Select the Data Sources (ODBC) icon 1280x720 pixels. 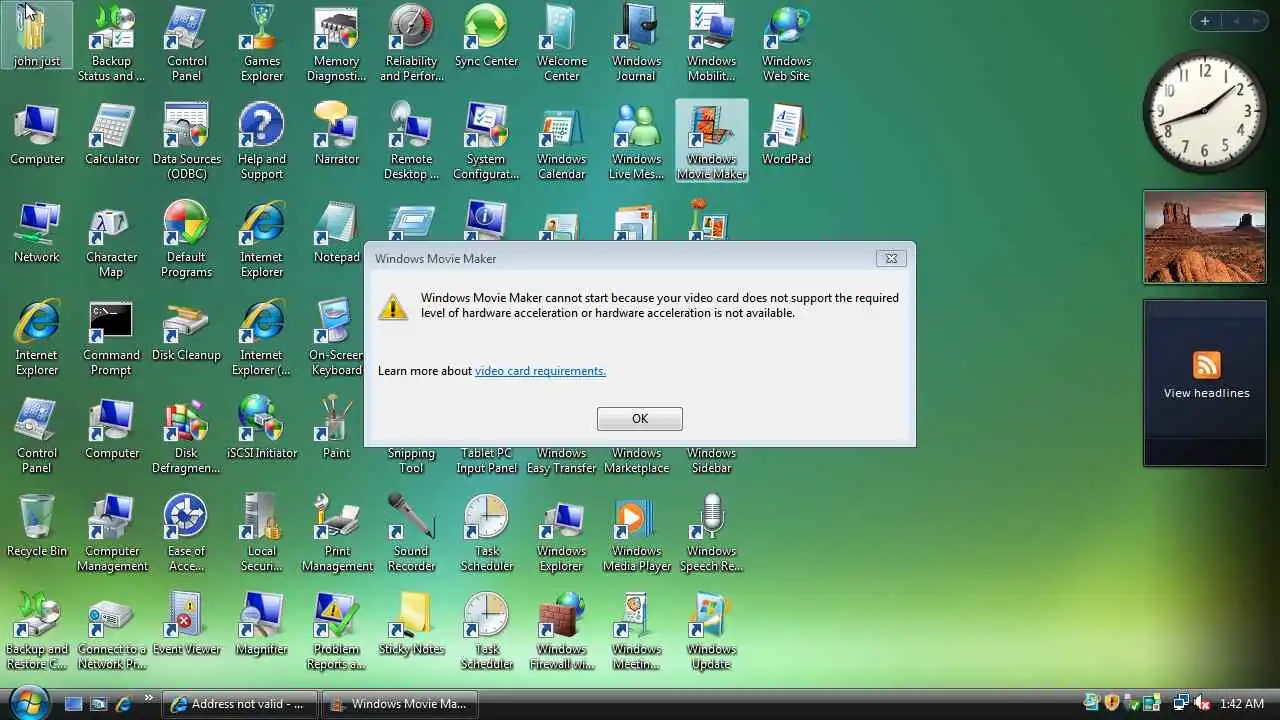pyautogui.click(x=187, y=141)
